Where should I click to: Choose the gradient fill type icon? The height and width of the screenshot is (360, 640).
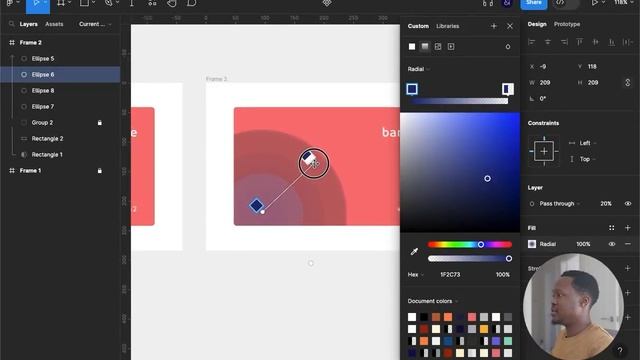(425, 47)
